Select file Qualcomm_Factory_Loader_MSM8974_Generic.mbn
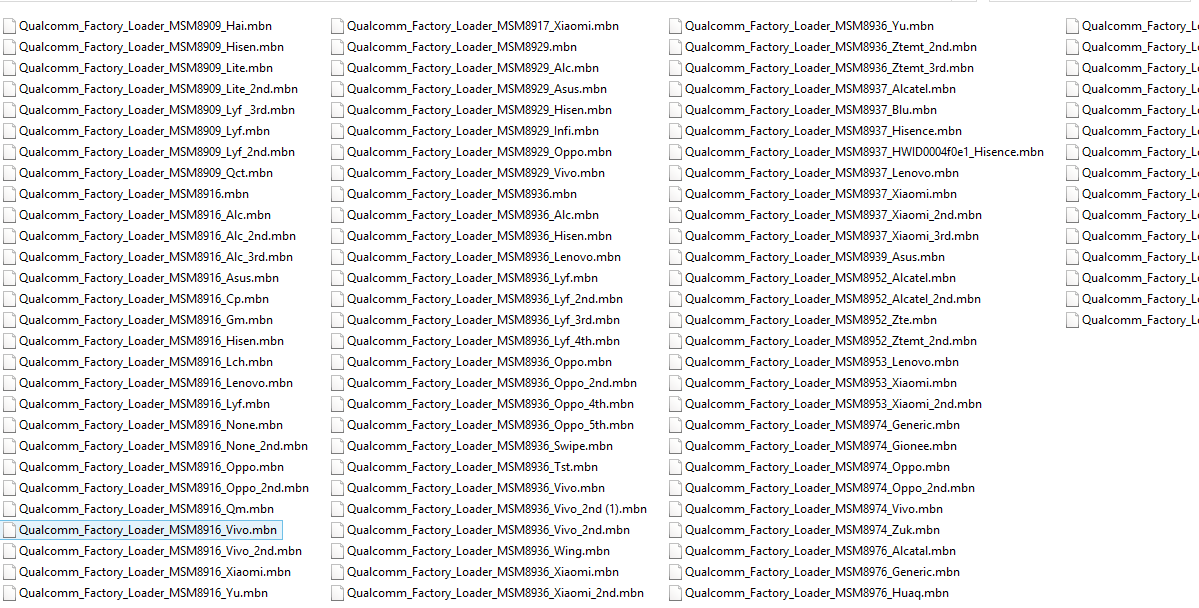This screenshot has width=1199, height=608. (822, 424)
